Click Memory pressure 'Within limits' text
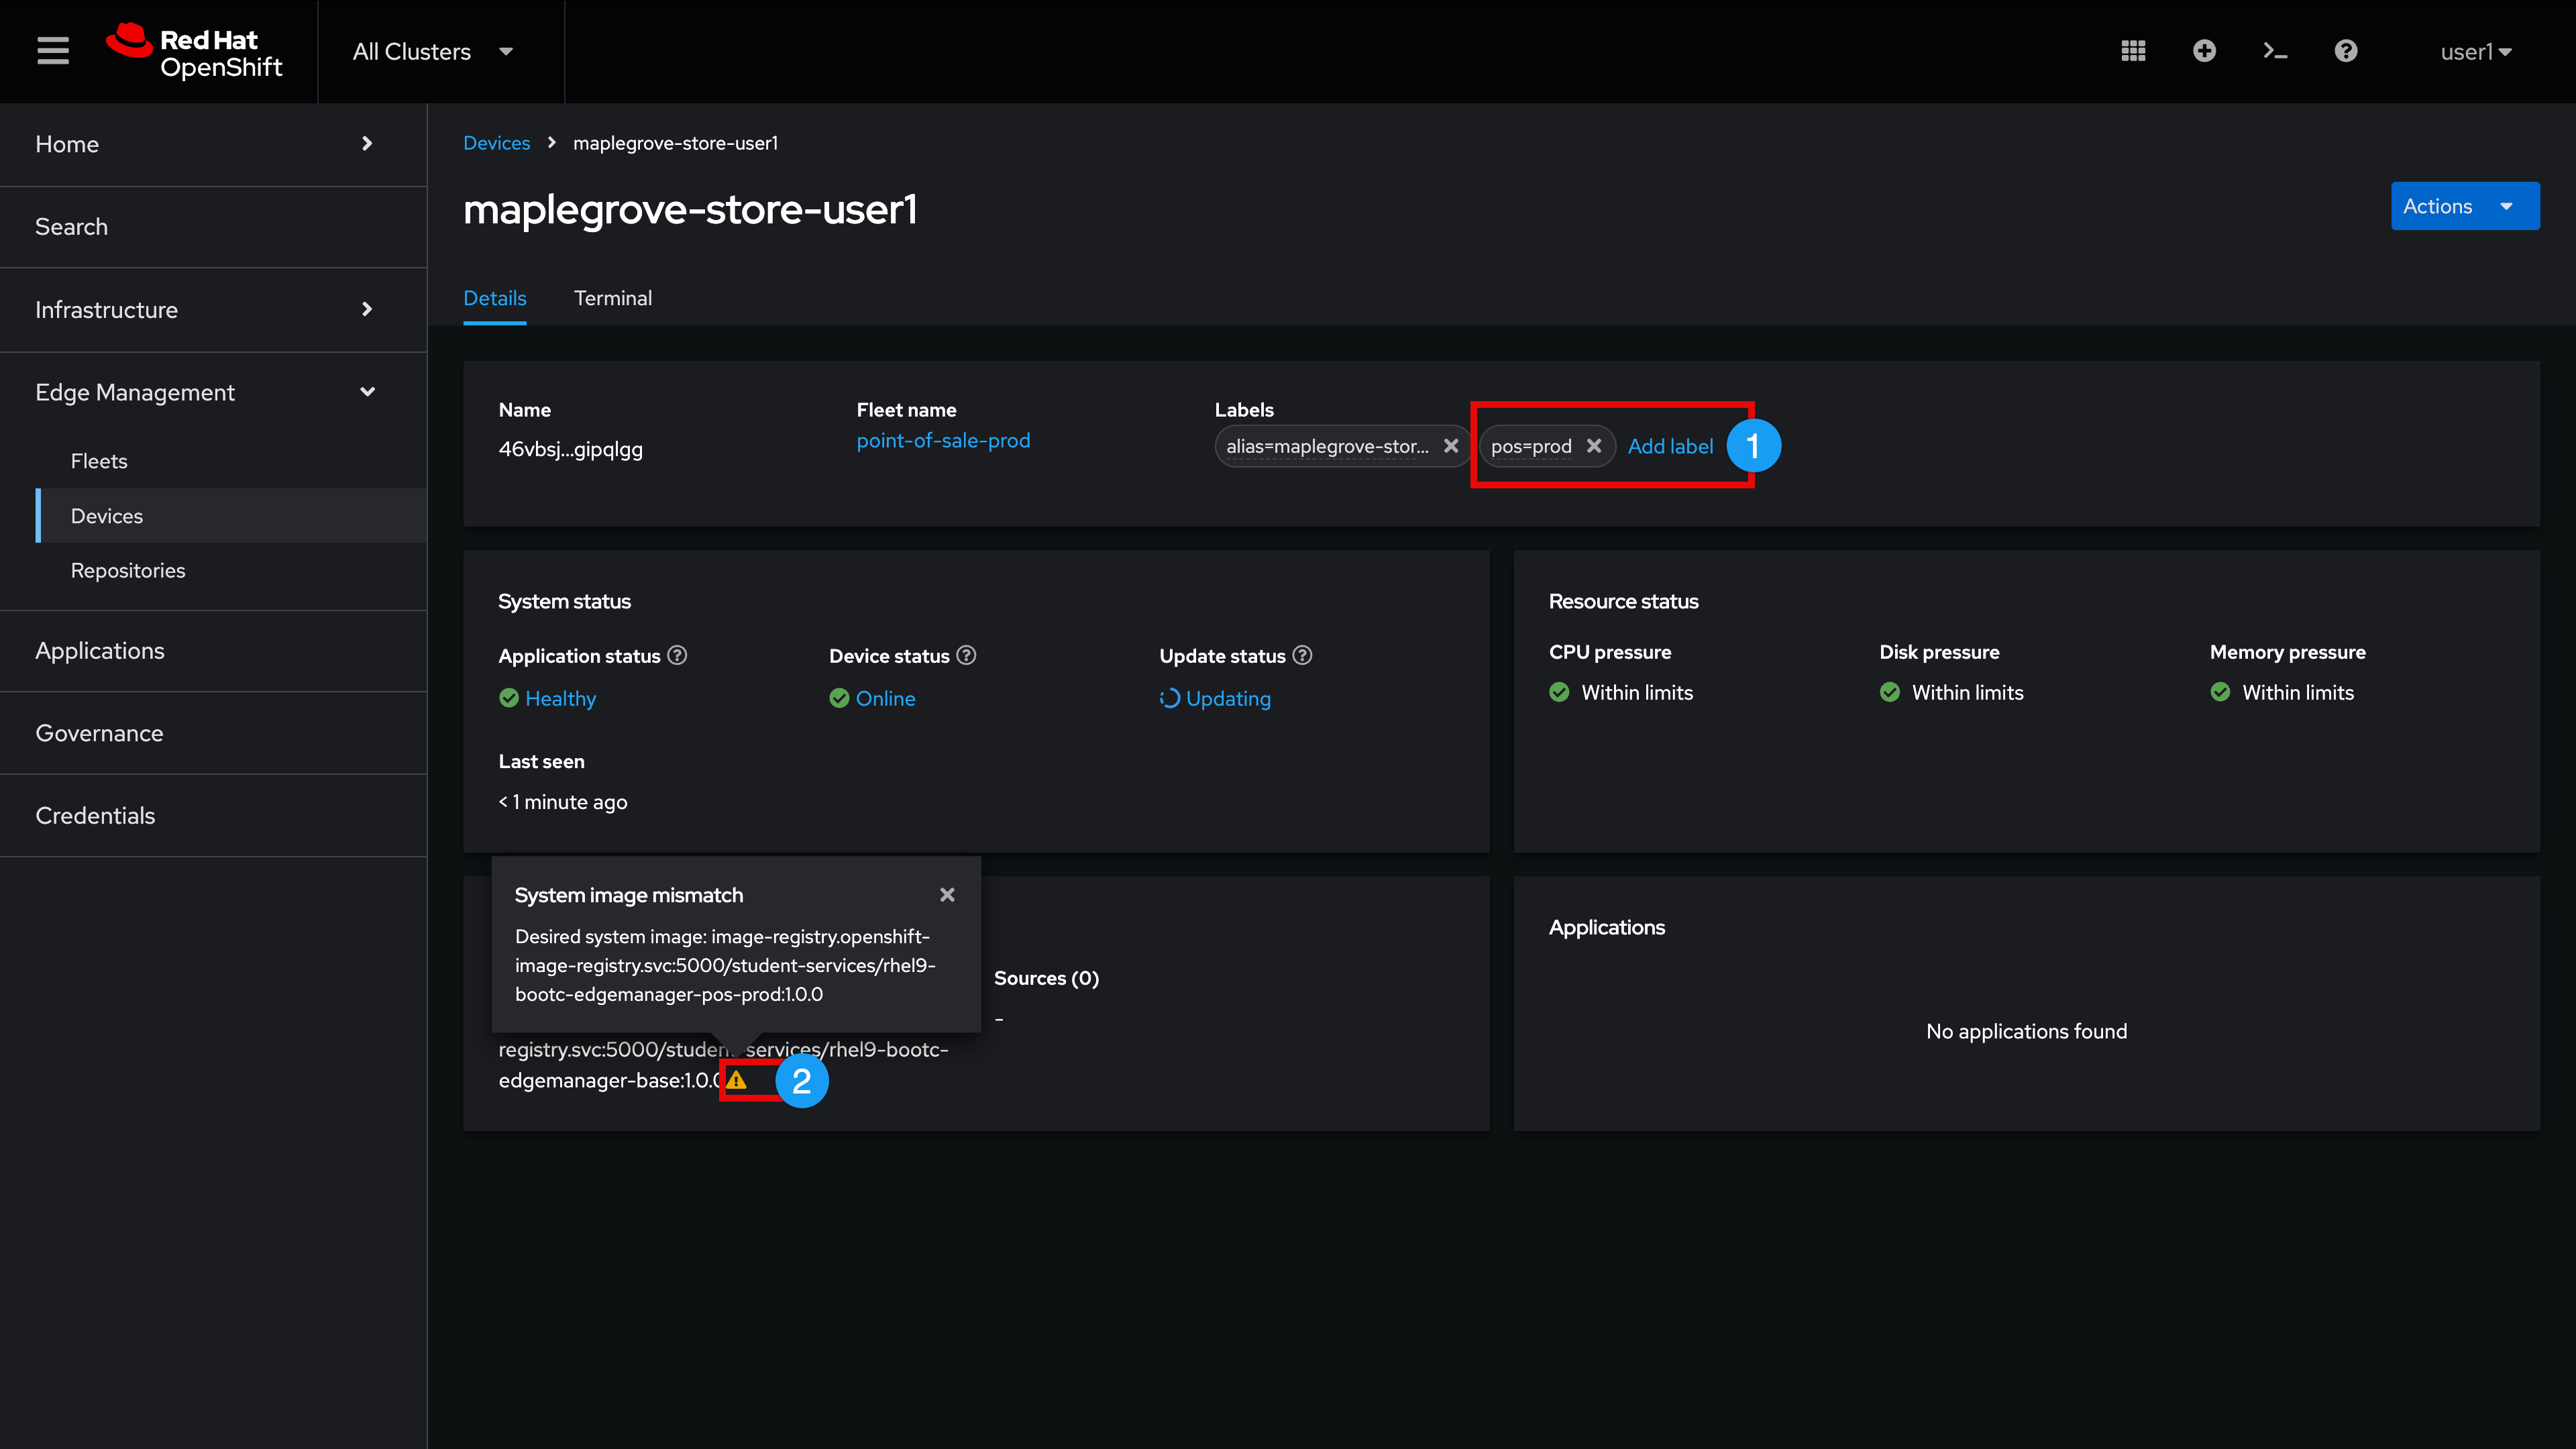Screen dimensions: 2576x1449 (x=2298, y=692)
